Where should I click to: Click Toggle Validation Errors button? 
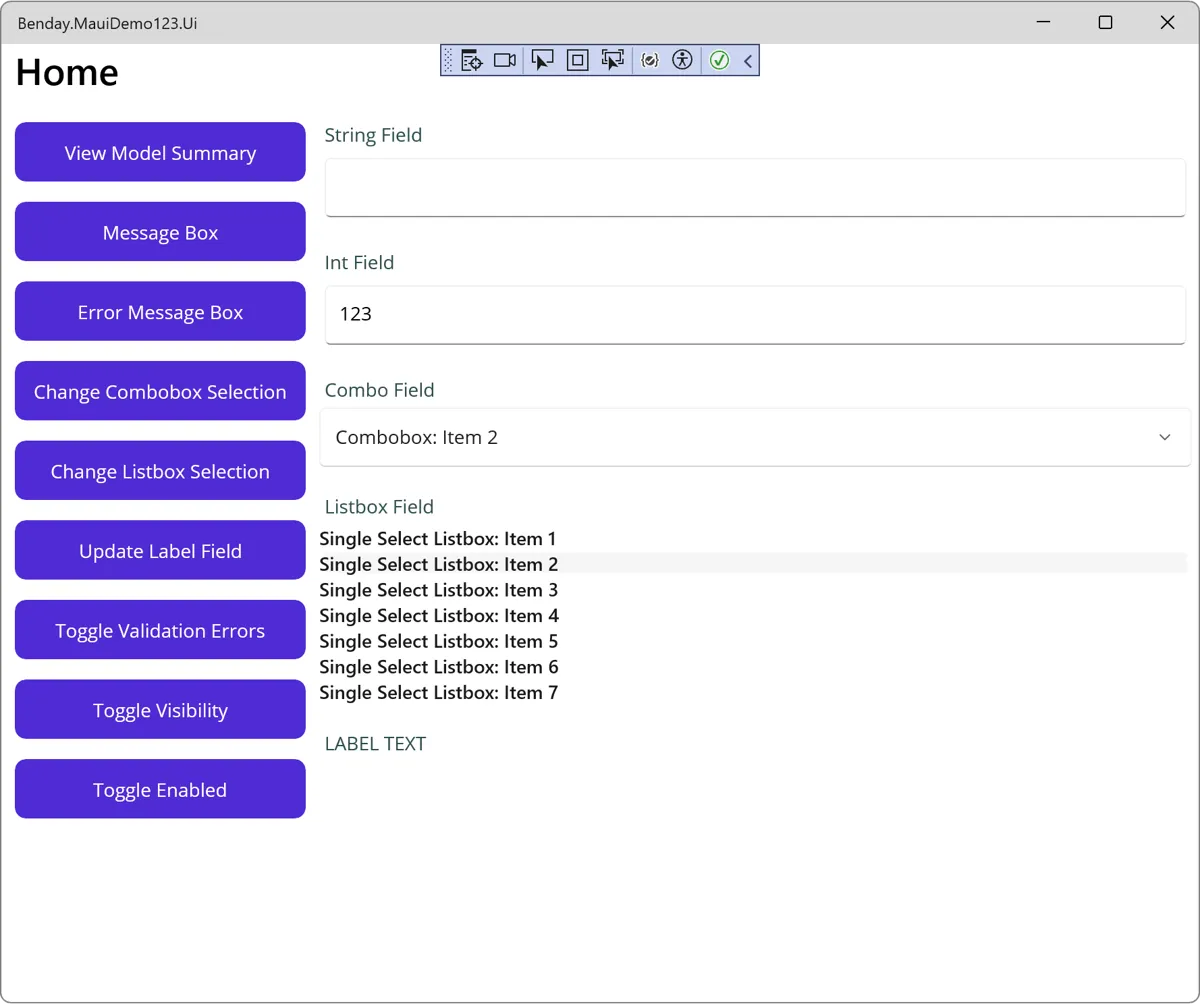(160, 630)
